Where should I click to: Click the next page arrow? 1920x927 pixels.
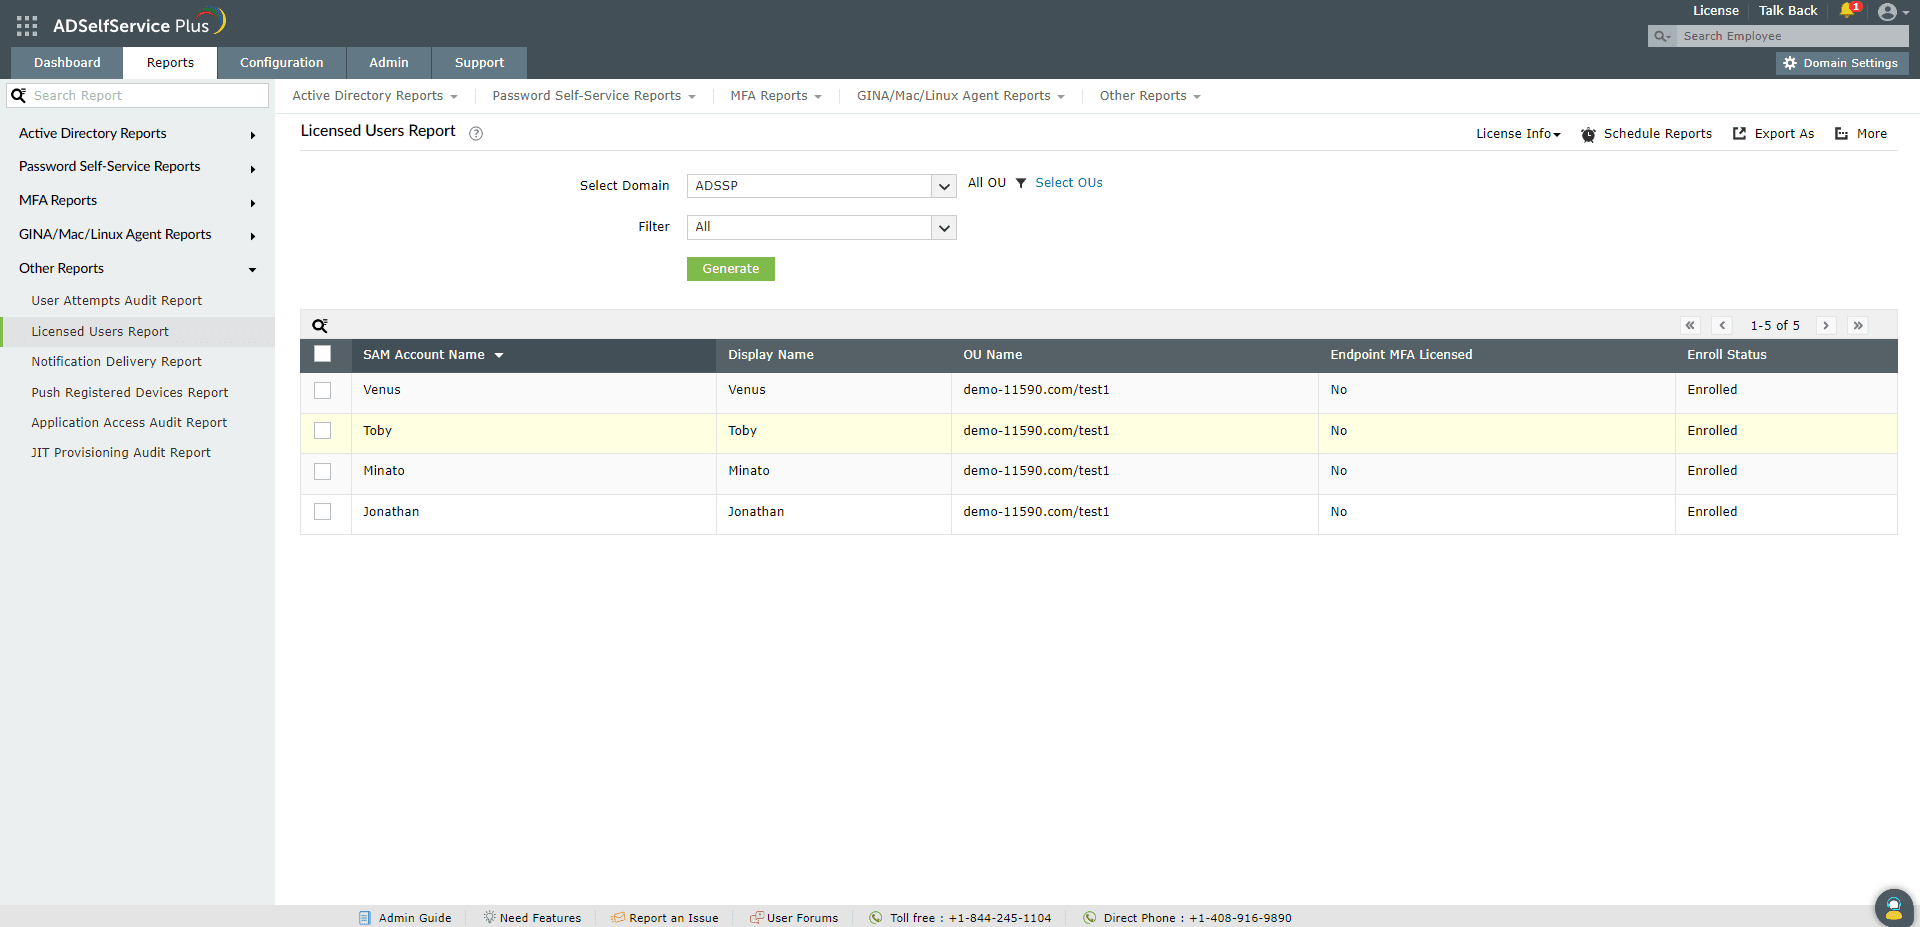click(1826, 326)
